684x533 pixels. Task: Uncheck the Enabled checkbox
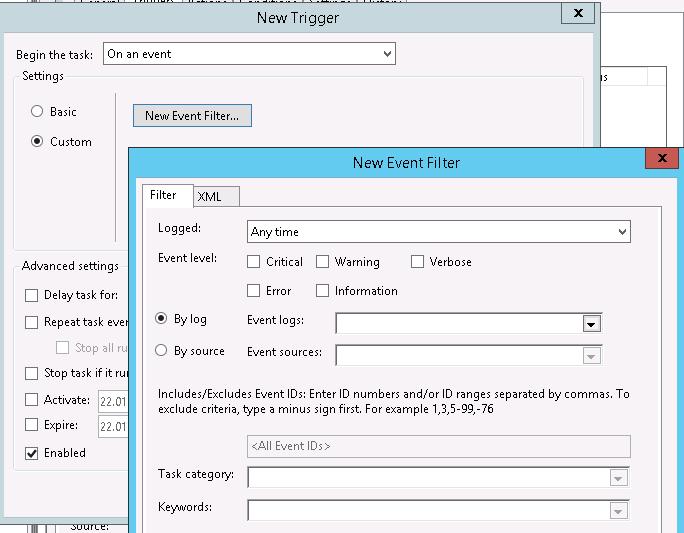[31, 453]
